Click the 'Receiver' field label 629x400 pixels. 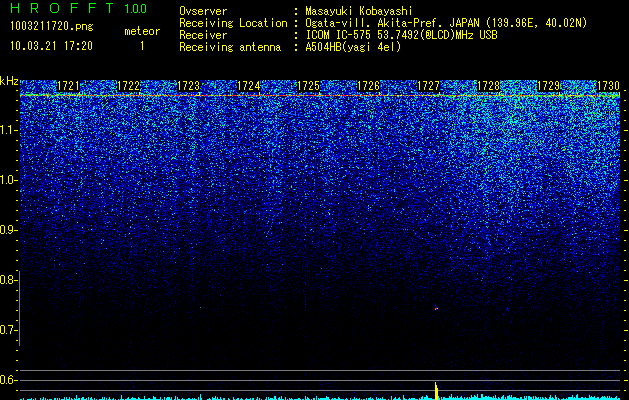click(203, 35)
